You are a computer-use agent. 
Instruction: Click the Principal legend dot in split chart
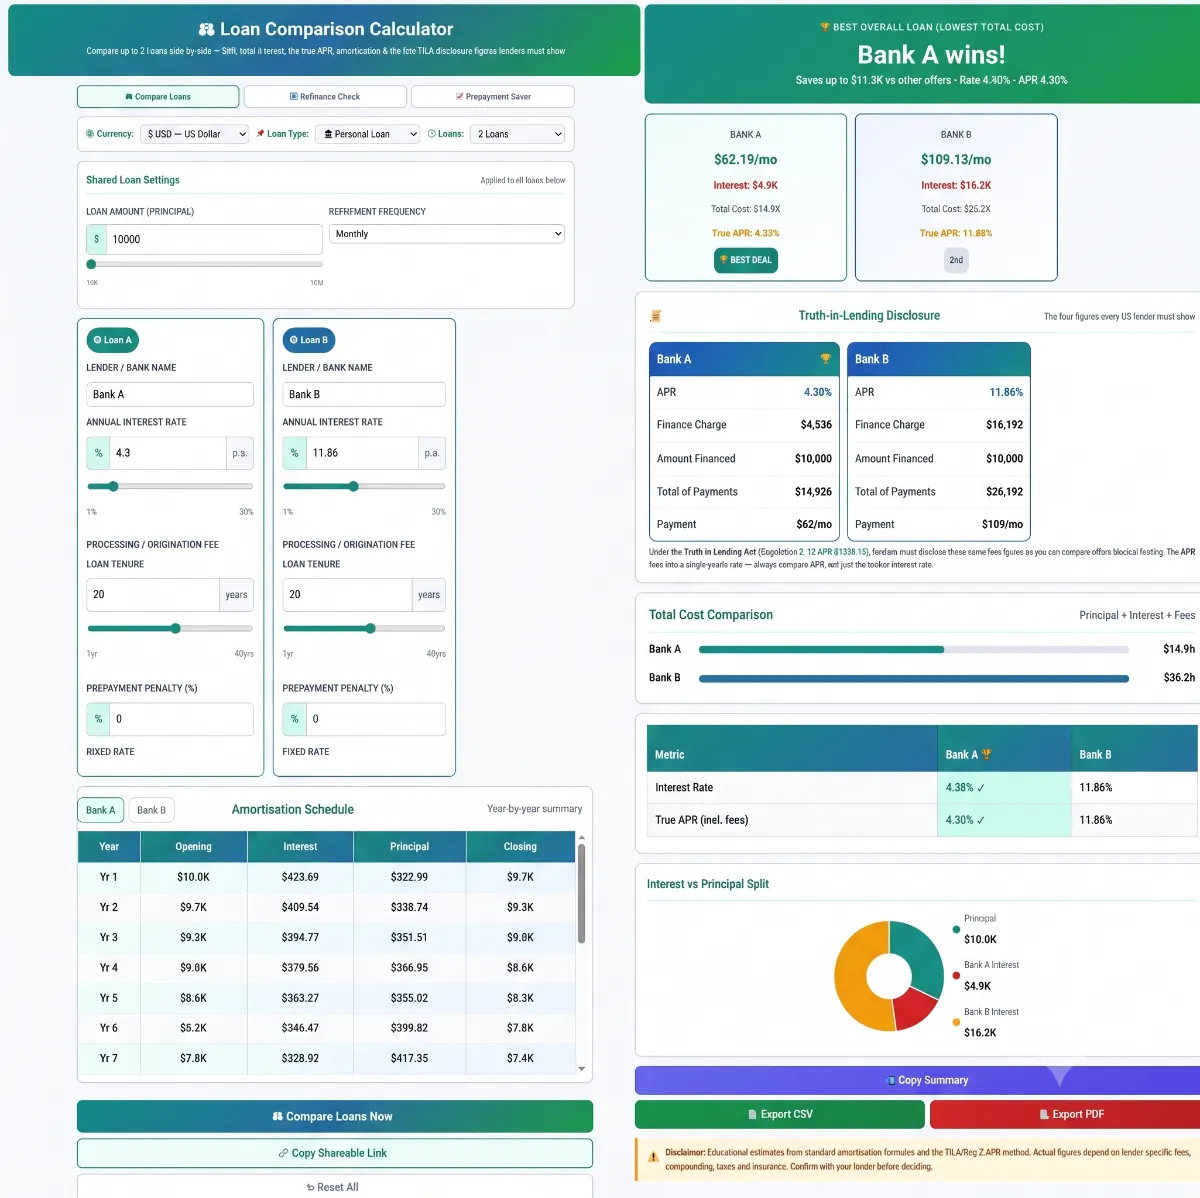pos(956,929)
